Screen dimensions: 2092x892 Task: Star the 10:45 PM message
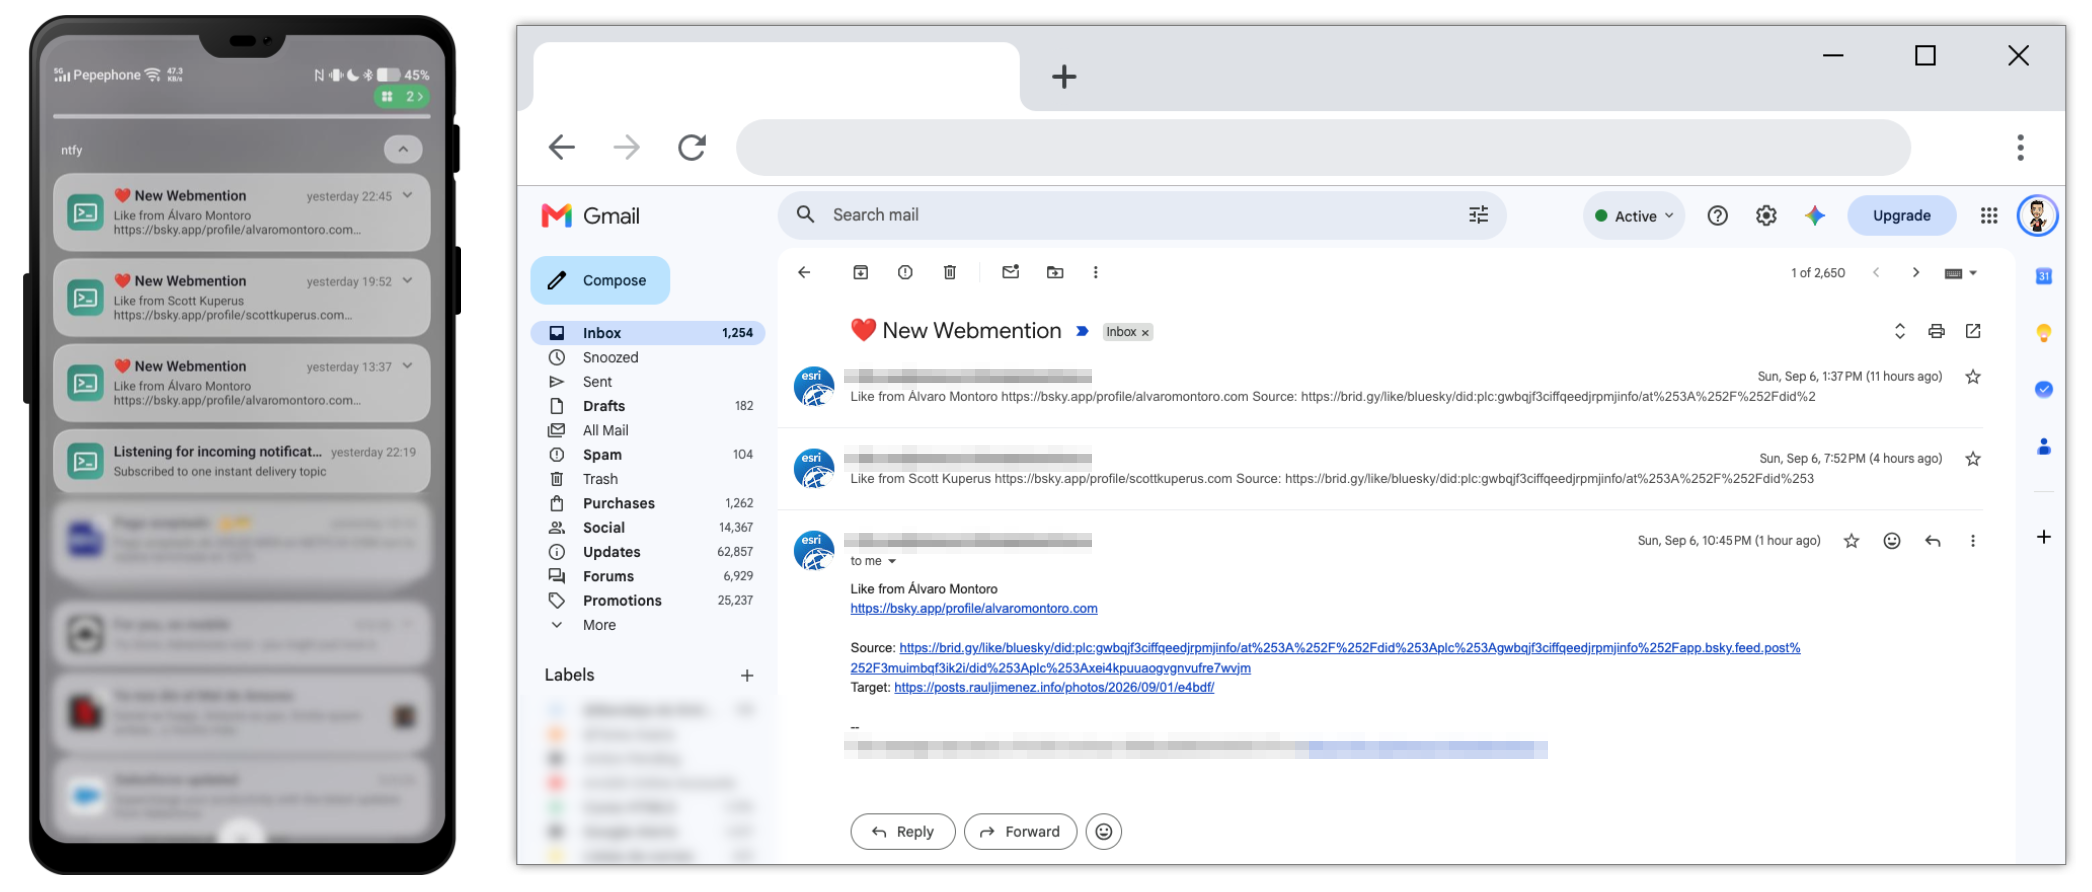tap(1852, 541)
